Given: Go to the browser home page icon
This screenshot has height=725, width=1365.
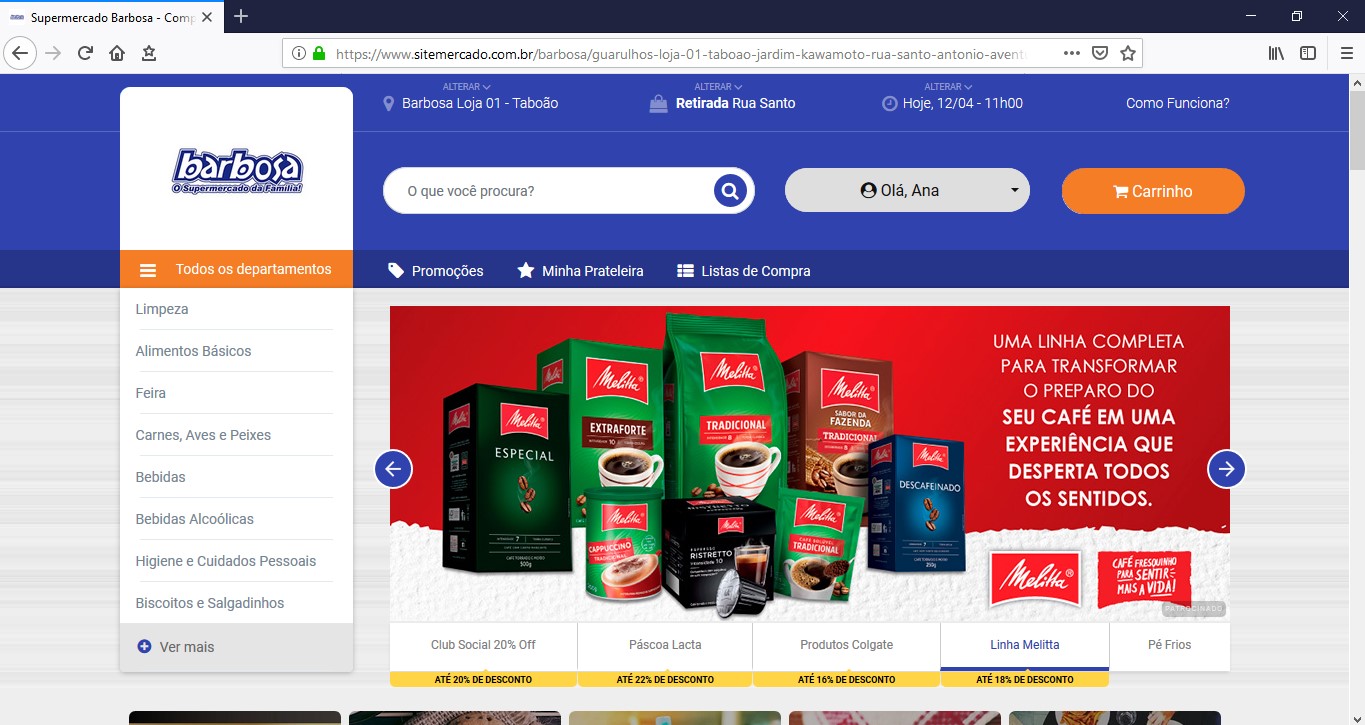Looking at the screenshot, I should 117,53.
